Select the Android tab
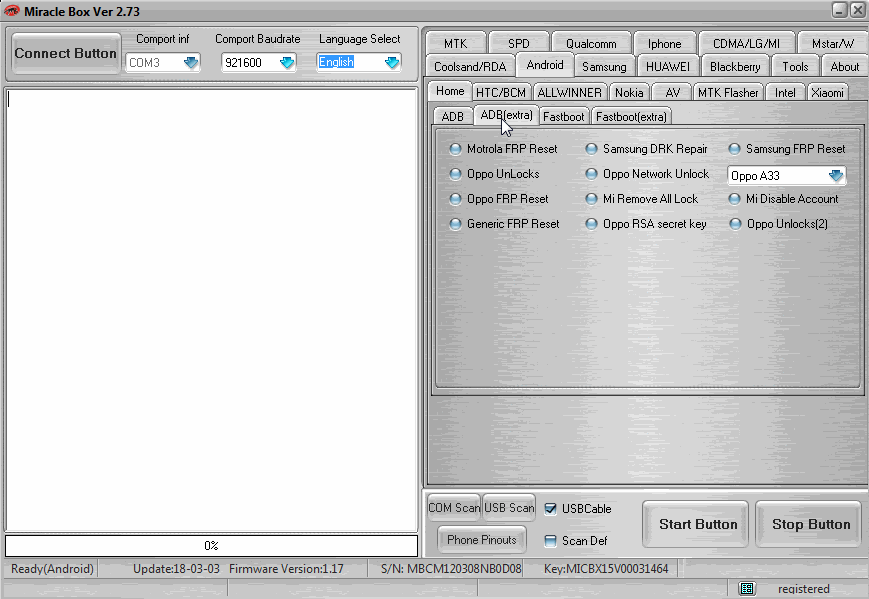 coord(545,65)
